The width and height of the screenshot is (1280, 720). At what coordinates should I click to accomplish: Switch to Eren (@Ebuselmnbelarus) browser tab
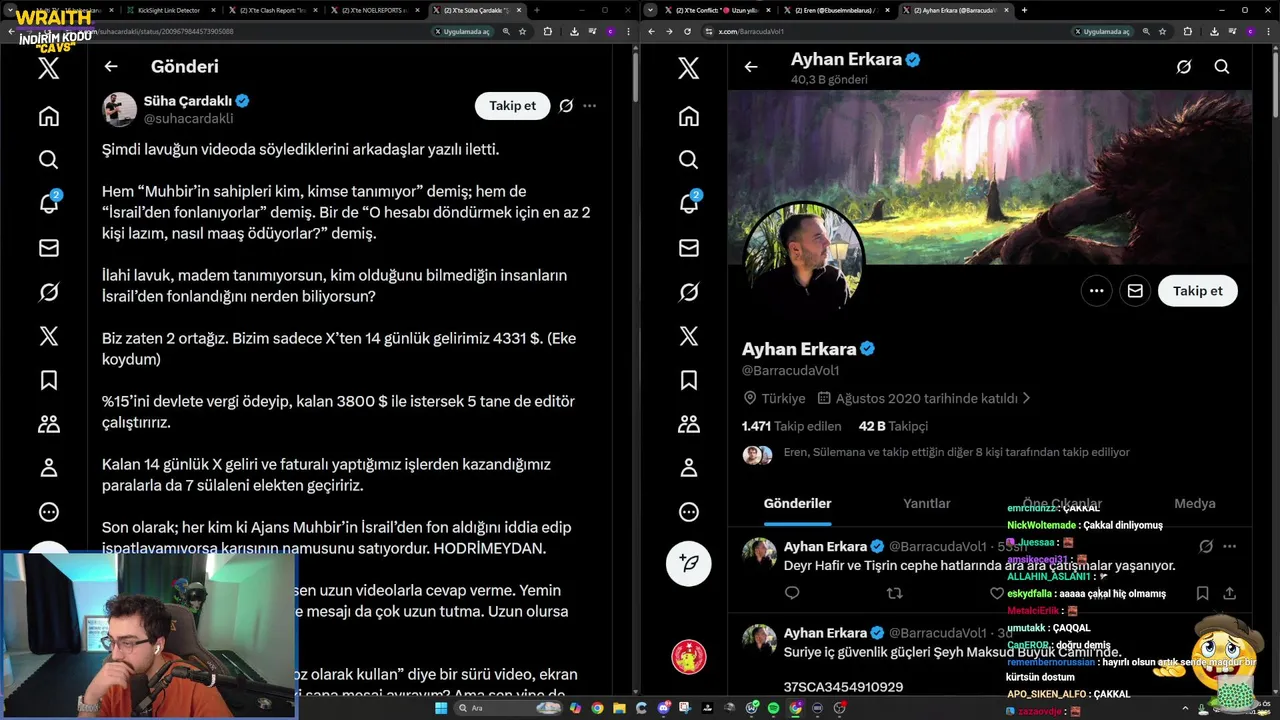click(836, 10)
